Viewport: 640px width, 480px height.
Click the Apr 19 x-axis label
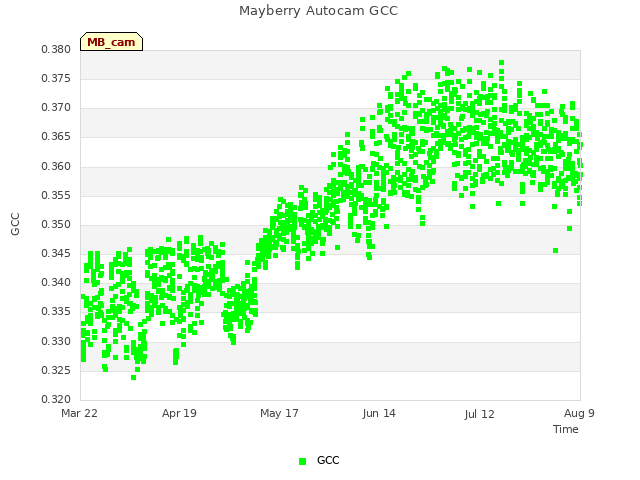pos(179,413)
